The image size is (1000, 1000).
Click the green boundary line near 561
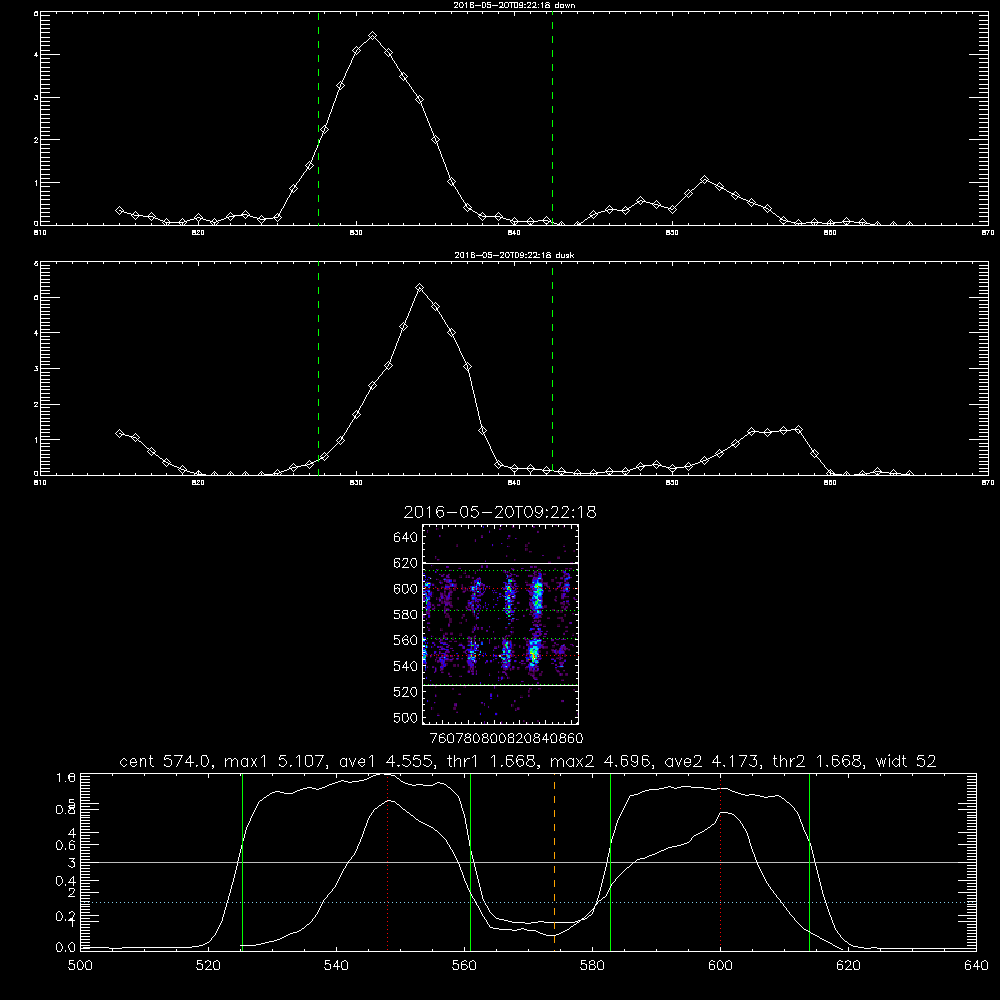(471, 861)
